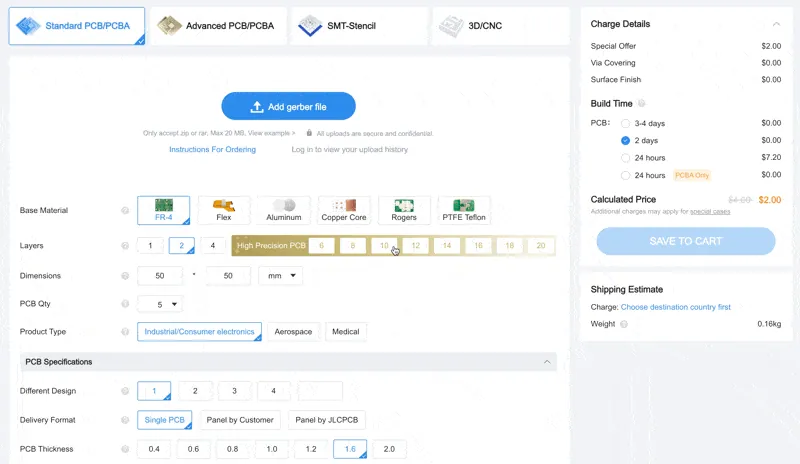Choose Panel by JLCPCB delivery format
800x464 pixels.
[x=327, y=420]
